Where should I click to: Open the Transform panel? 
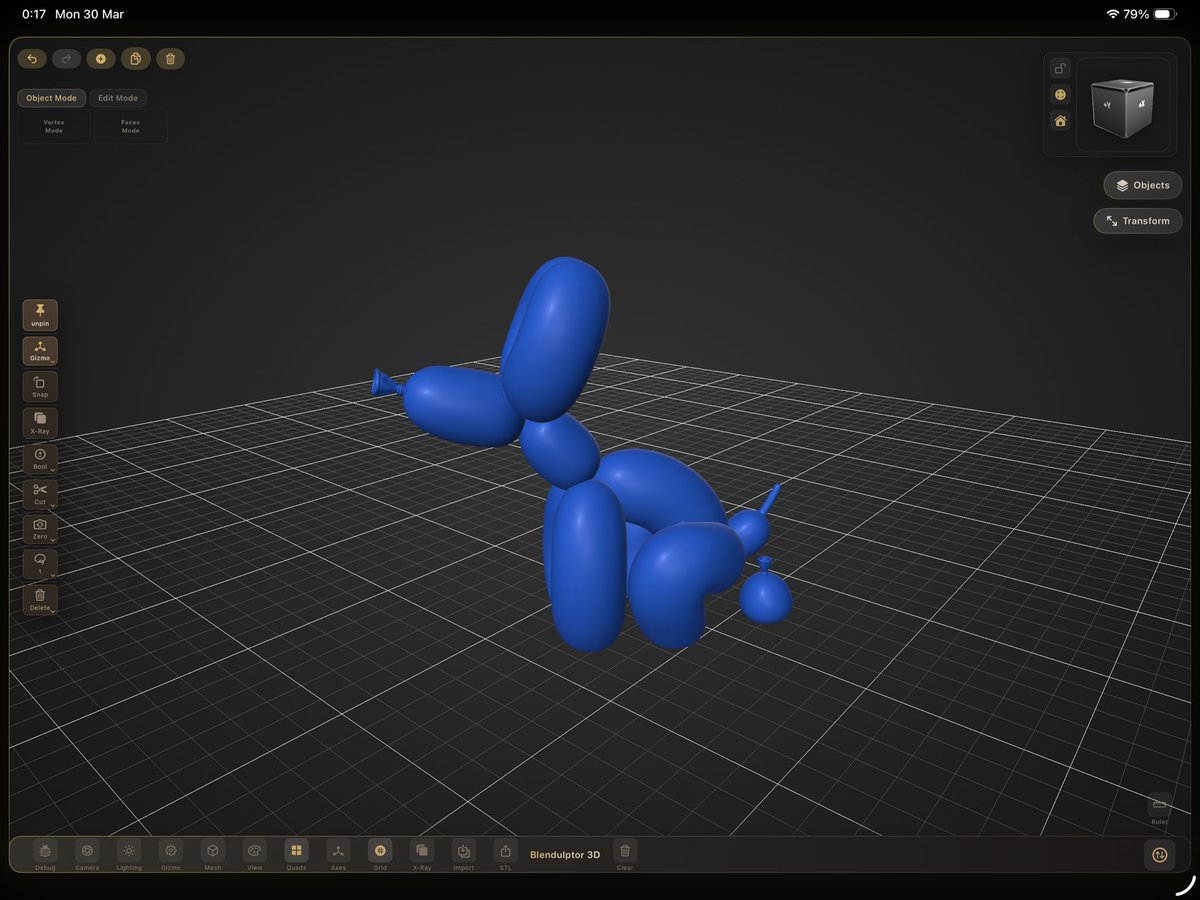(1138, 221)
